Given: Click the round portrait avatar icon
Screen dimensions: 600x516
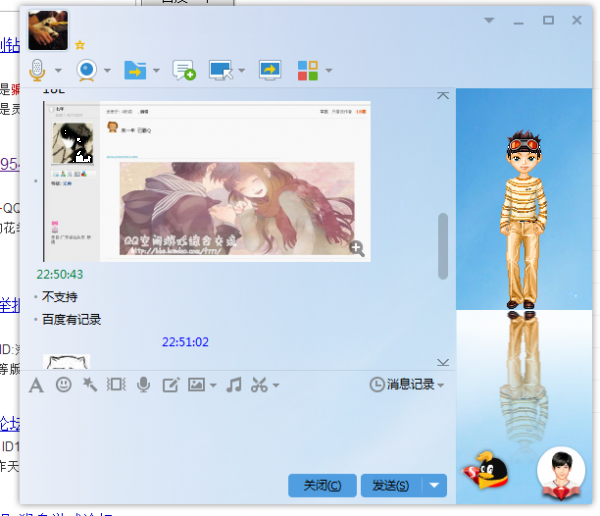Looking at the screenshot, I should point(561,472).
